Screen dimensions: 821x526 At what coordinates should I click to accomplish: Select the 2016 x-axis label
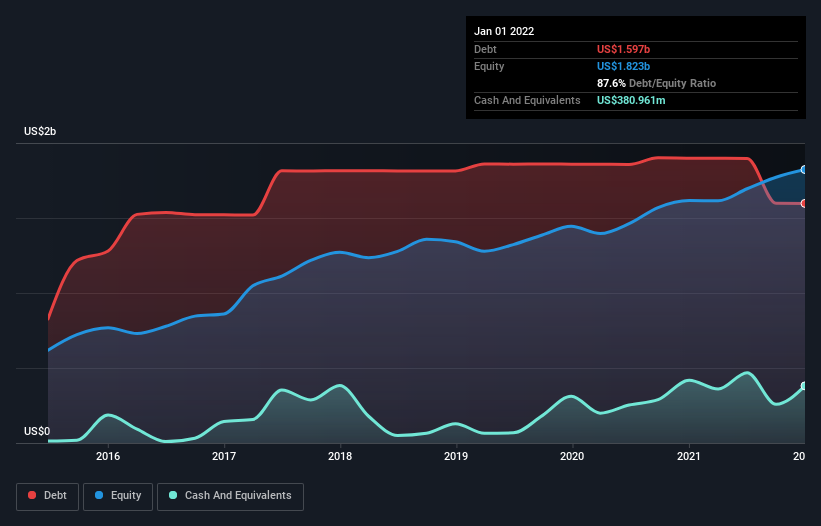[108, 456]
